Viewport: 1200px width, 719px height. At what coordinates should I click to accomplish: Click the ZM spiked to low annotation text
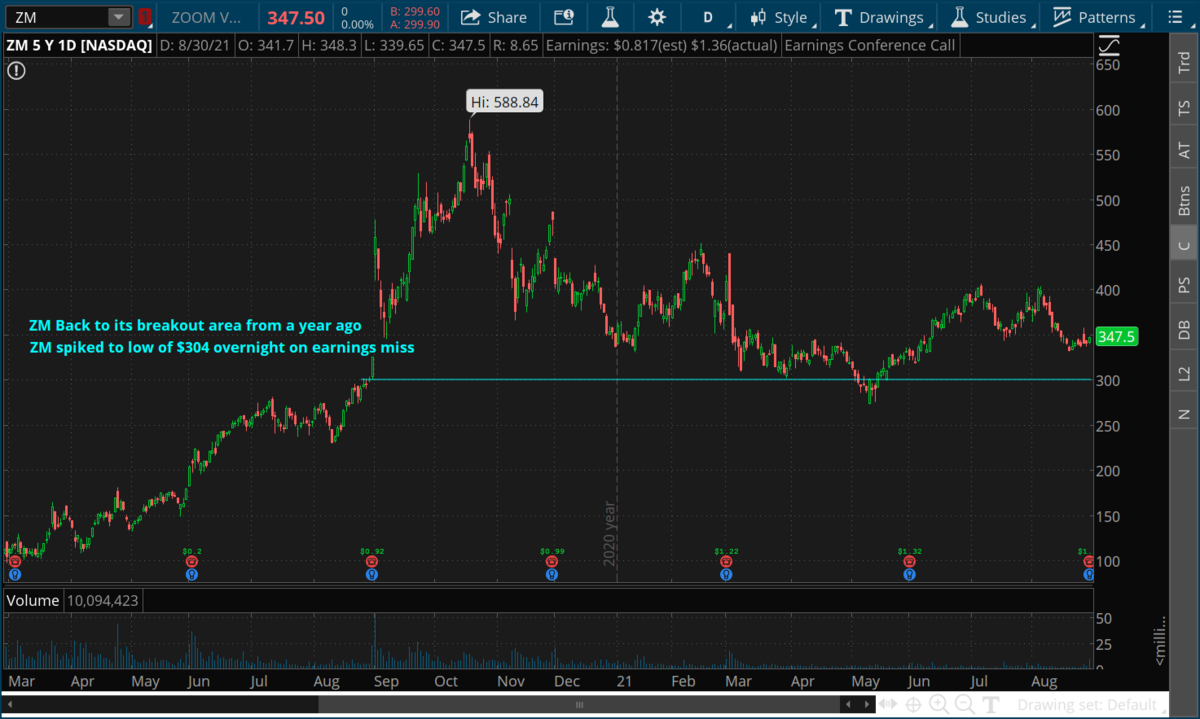[221, 348]
